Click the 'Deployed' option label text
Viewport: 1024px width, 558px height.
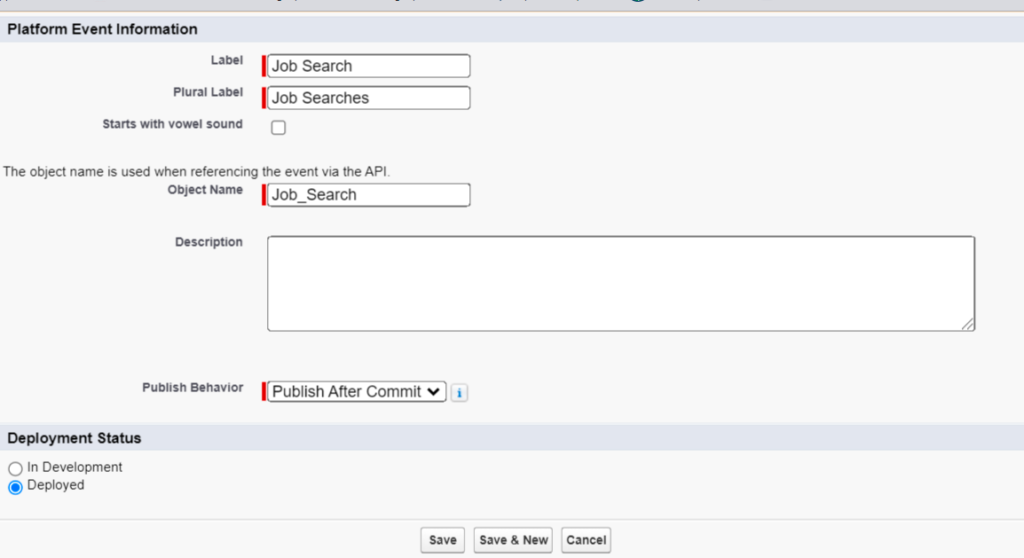(x=56, y=485)
